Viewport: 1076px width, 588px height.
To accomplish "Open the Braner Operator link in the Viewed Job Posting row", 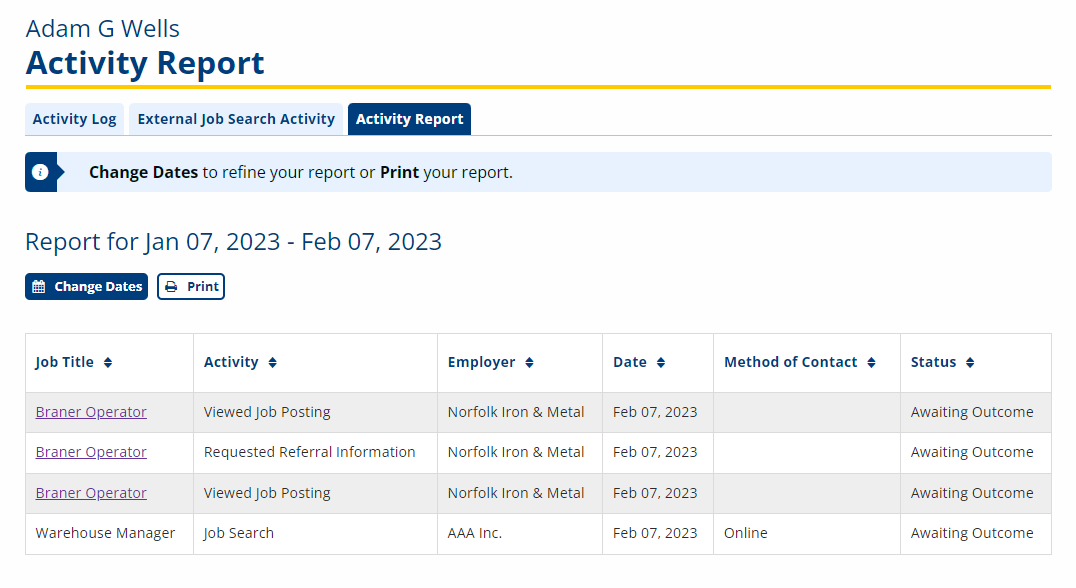I will tap(90, 411).
